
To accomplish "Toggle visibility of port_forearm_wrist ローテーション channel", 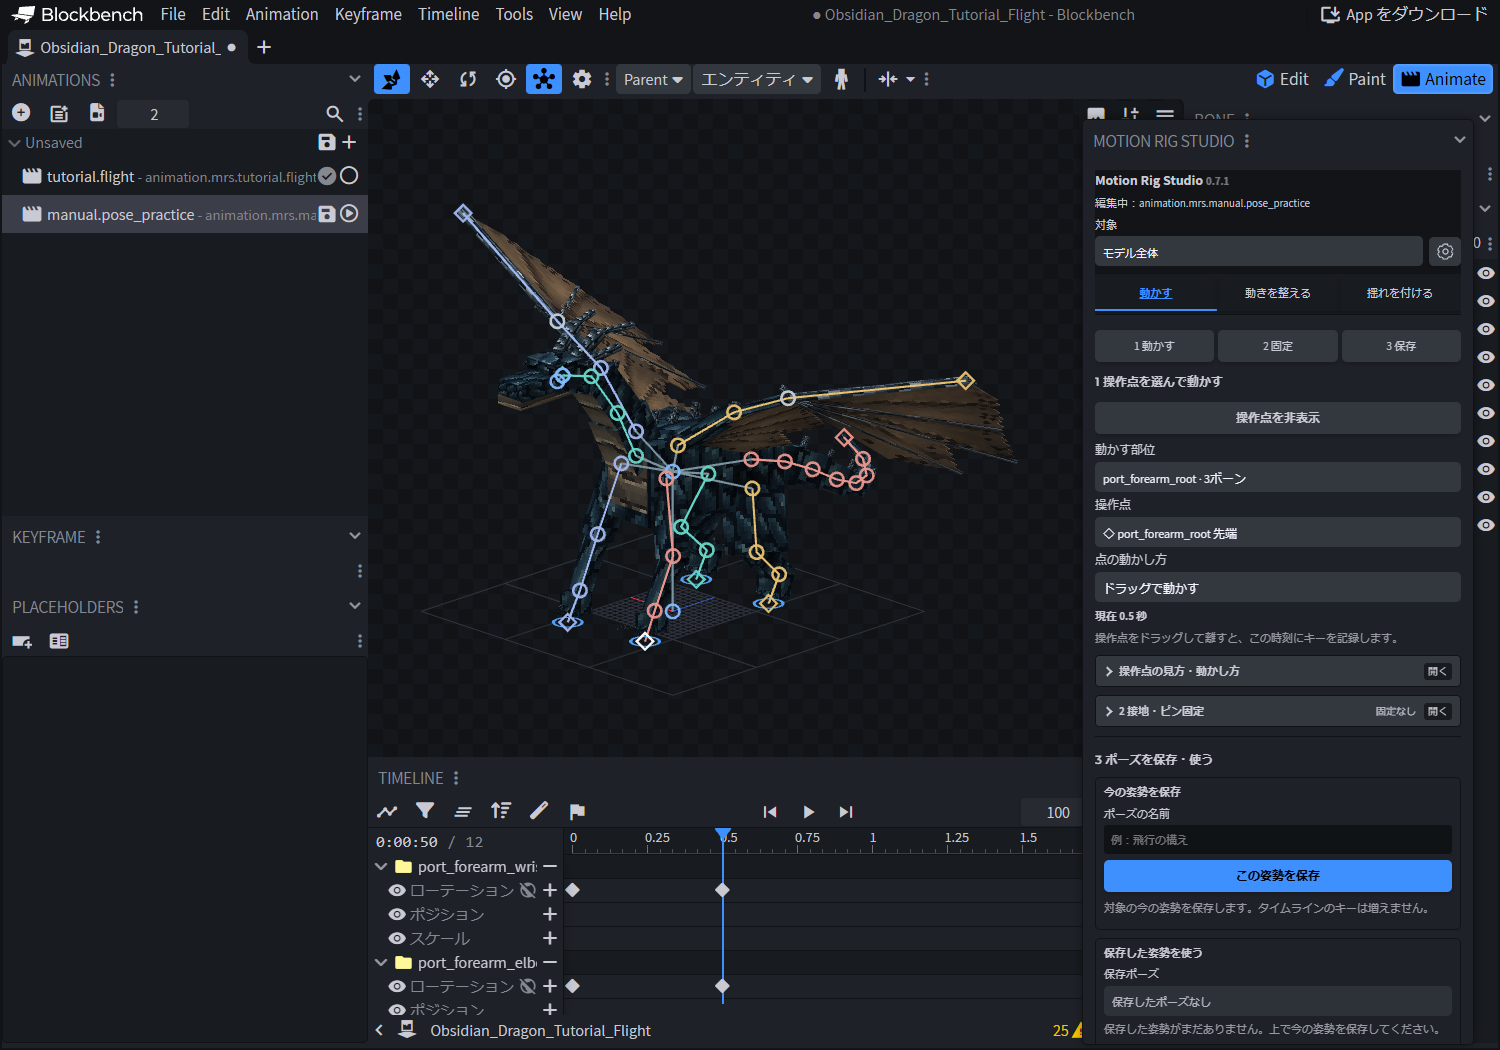I will (x=397, y=890).
